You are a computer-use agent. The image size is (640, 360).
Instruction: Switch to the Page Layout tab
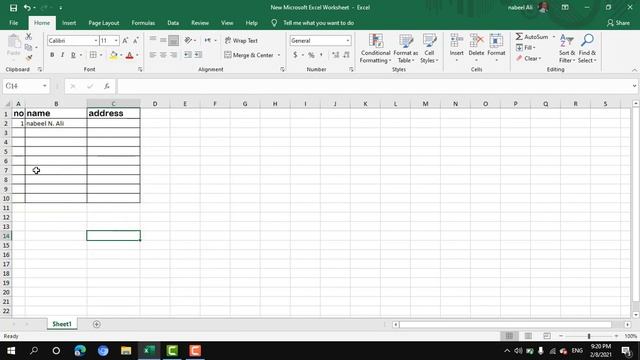coord(104,23)
